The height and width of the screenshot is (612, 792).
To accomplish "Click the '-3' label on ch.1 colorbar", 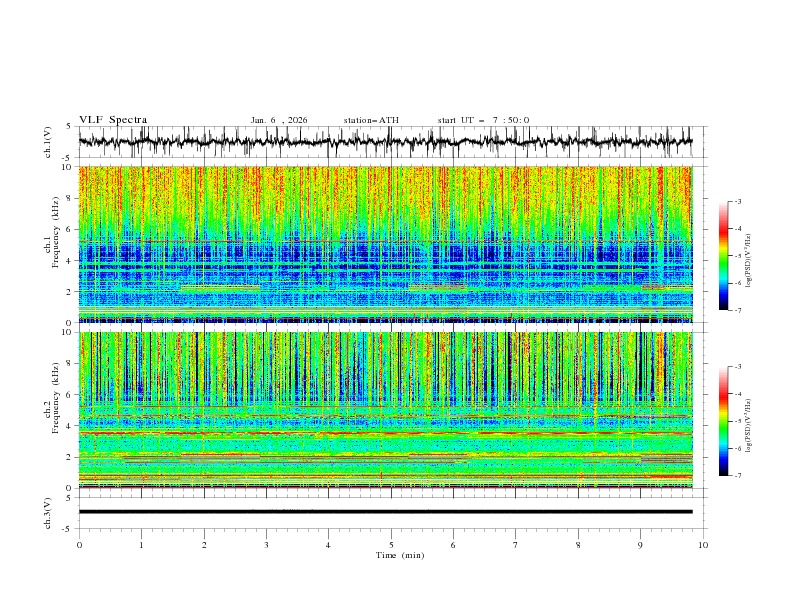I will (x=737, y=201).
